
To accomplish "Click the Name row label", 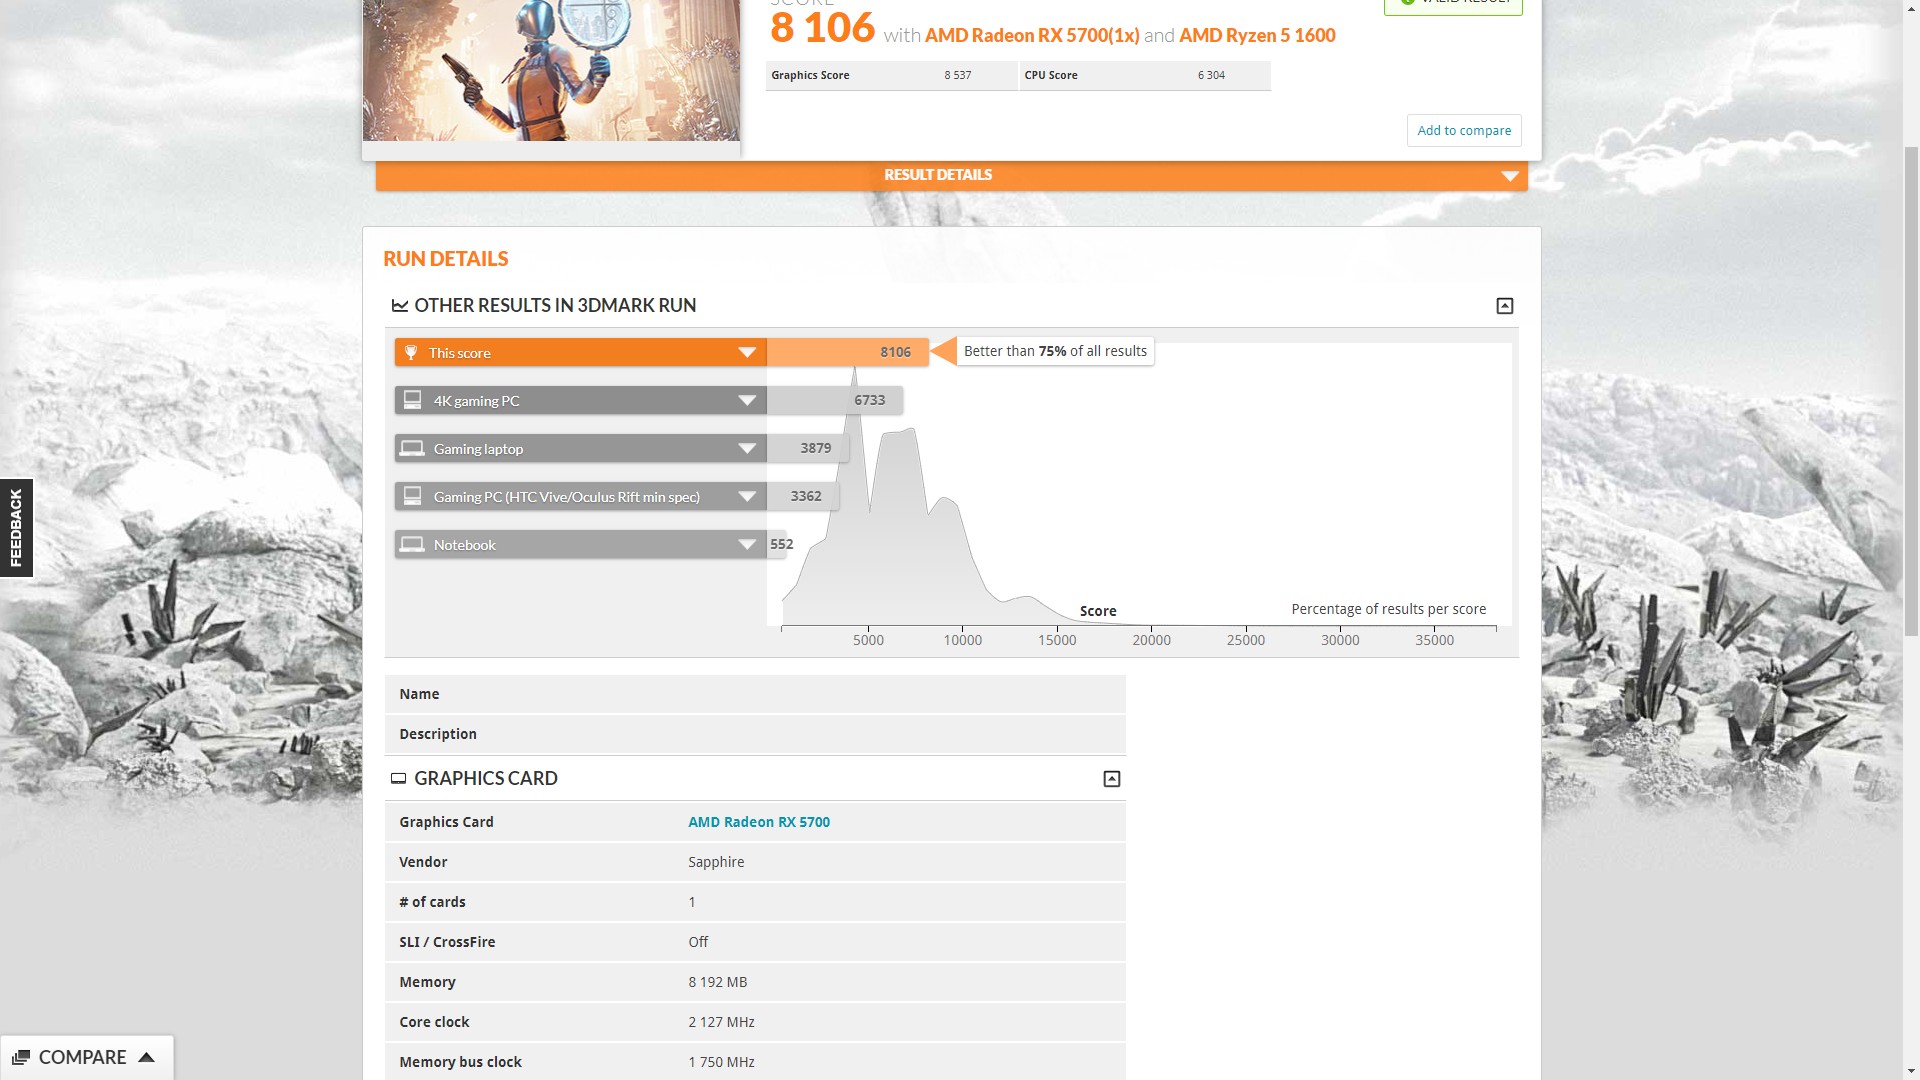I will click(419, 694).
